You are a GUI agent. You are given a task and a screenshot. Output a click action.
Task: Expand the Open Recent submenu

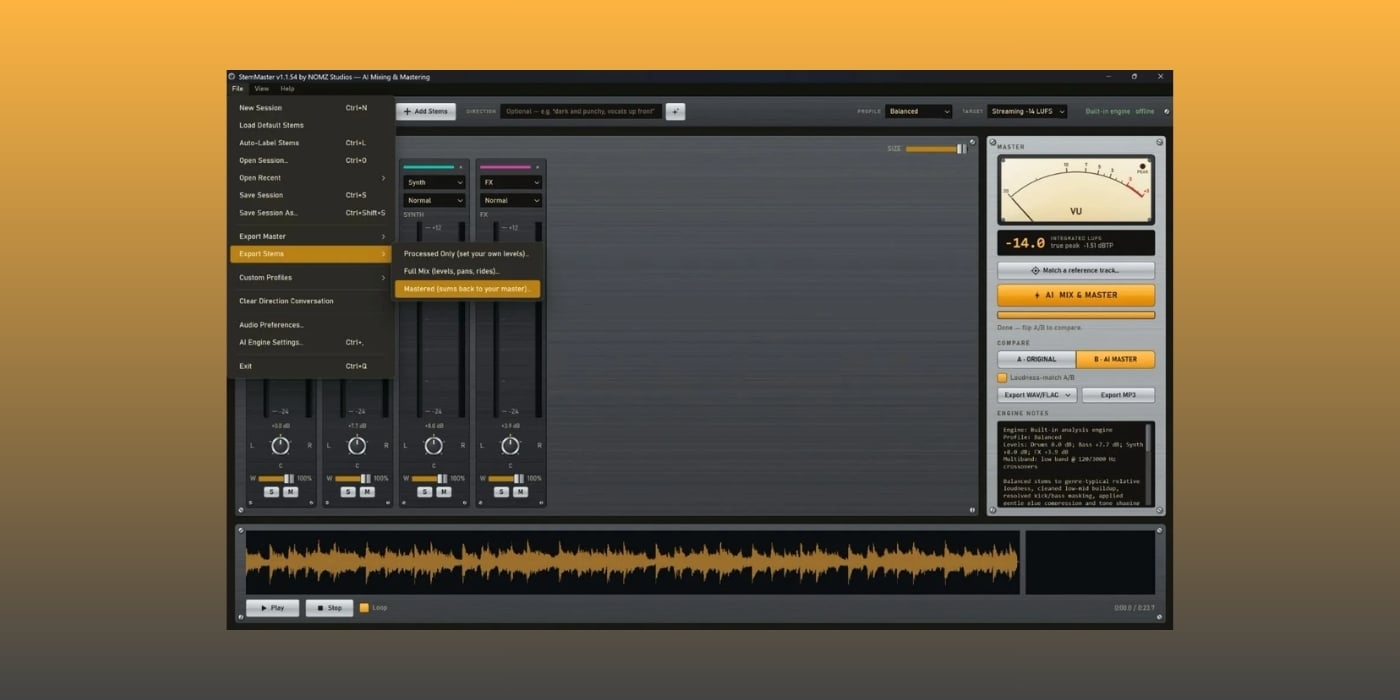312,177
